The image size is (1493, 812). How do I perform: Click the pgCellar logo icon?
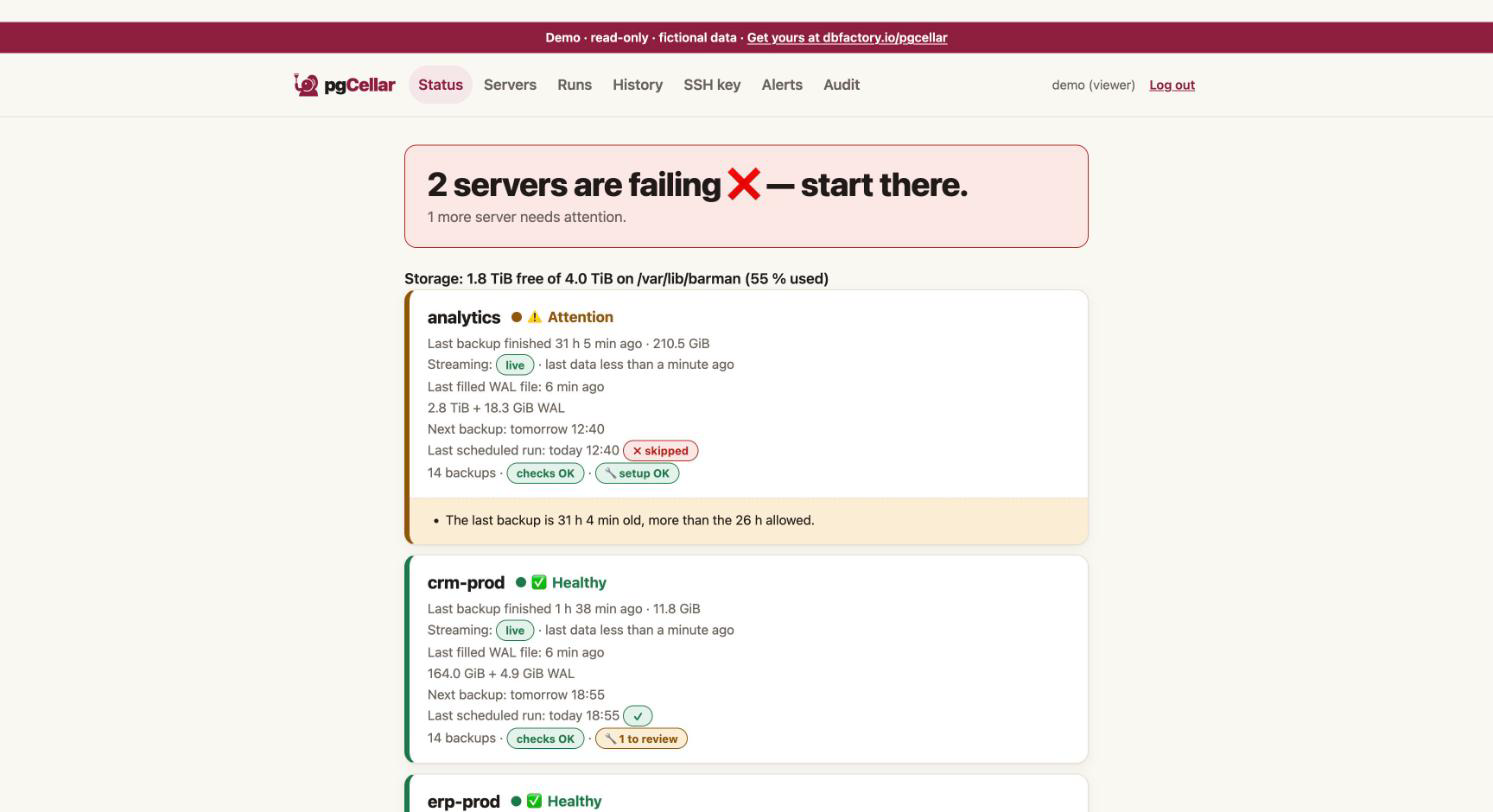306,85
